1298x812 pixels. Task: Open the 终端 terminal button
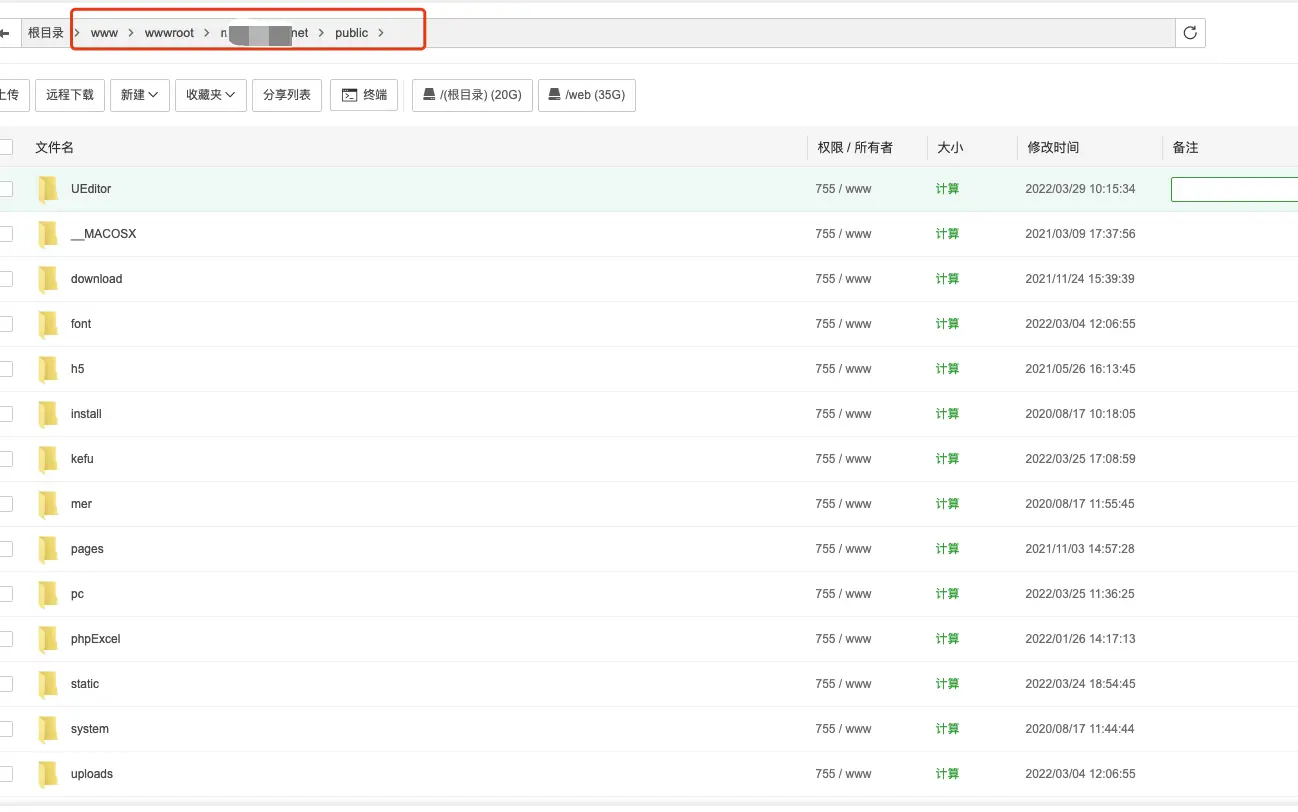365,95
